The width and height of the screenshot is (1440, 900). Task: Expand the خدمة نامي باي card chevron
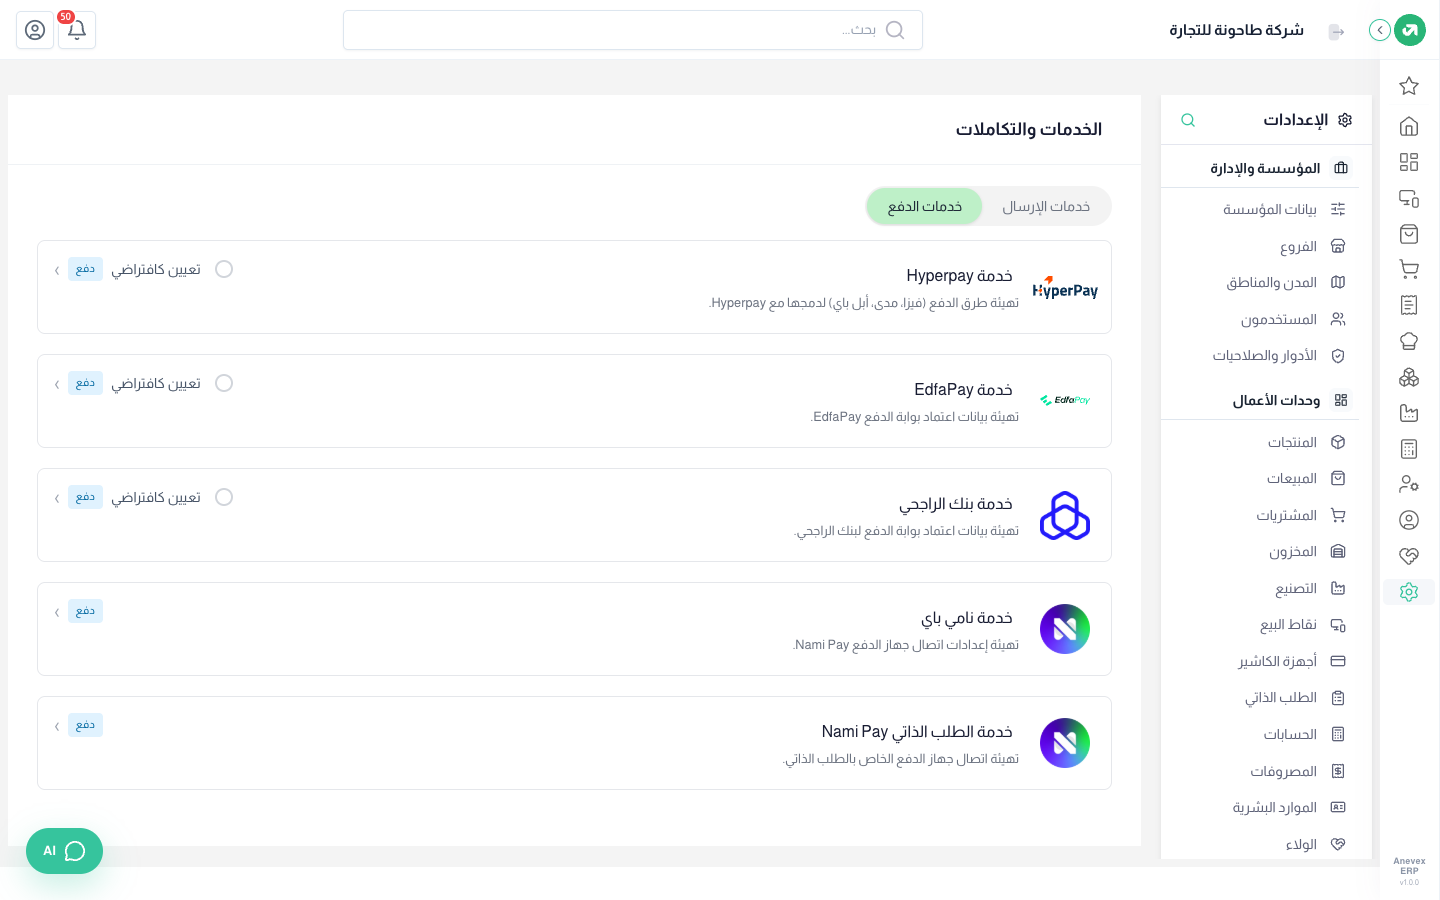tap(57, 612)
